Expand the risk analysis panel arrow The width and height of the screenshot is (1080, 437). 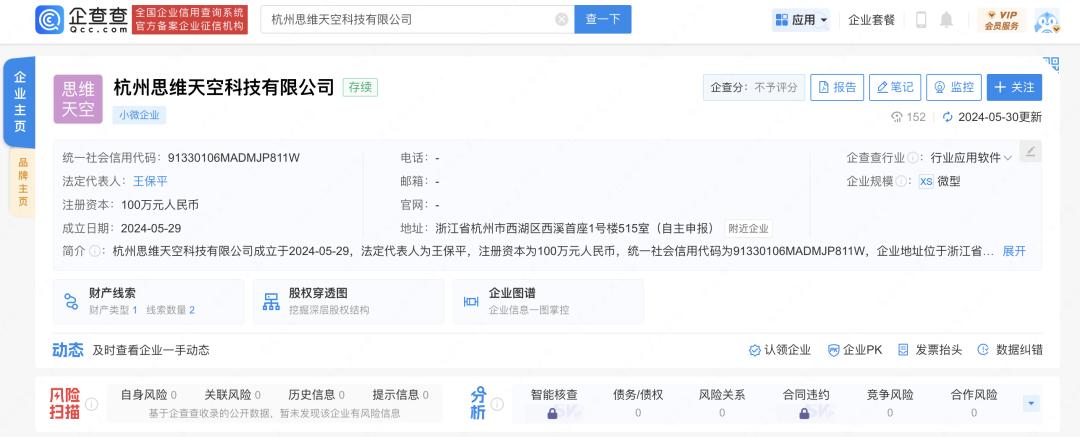(x=1031, y=403)
